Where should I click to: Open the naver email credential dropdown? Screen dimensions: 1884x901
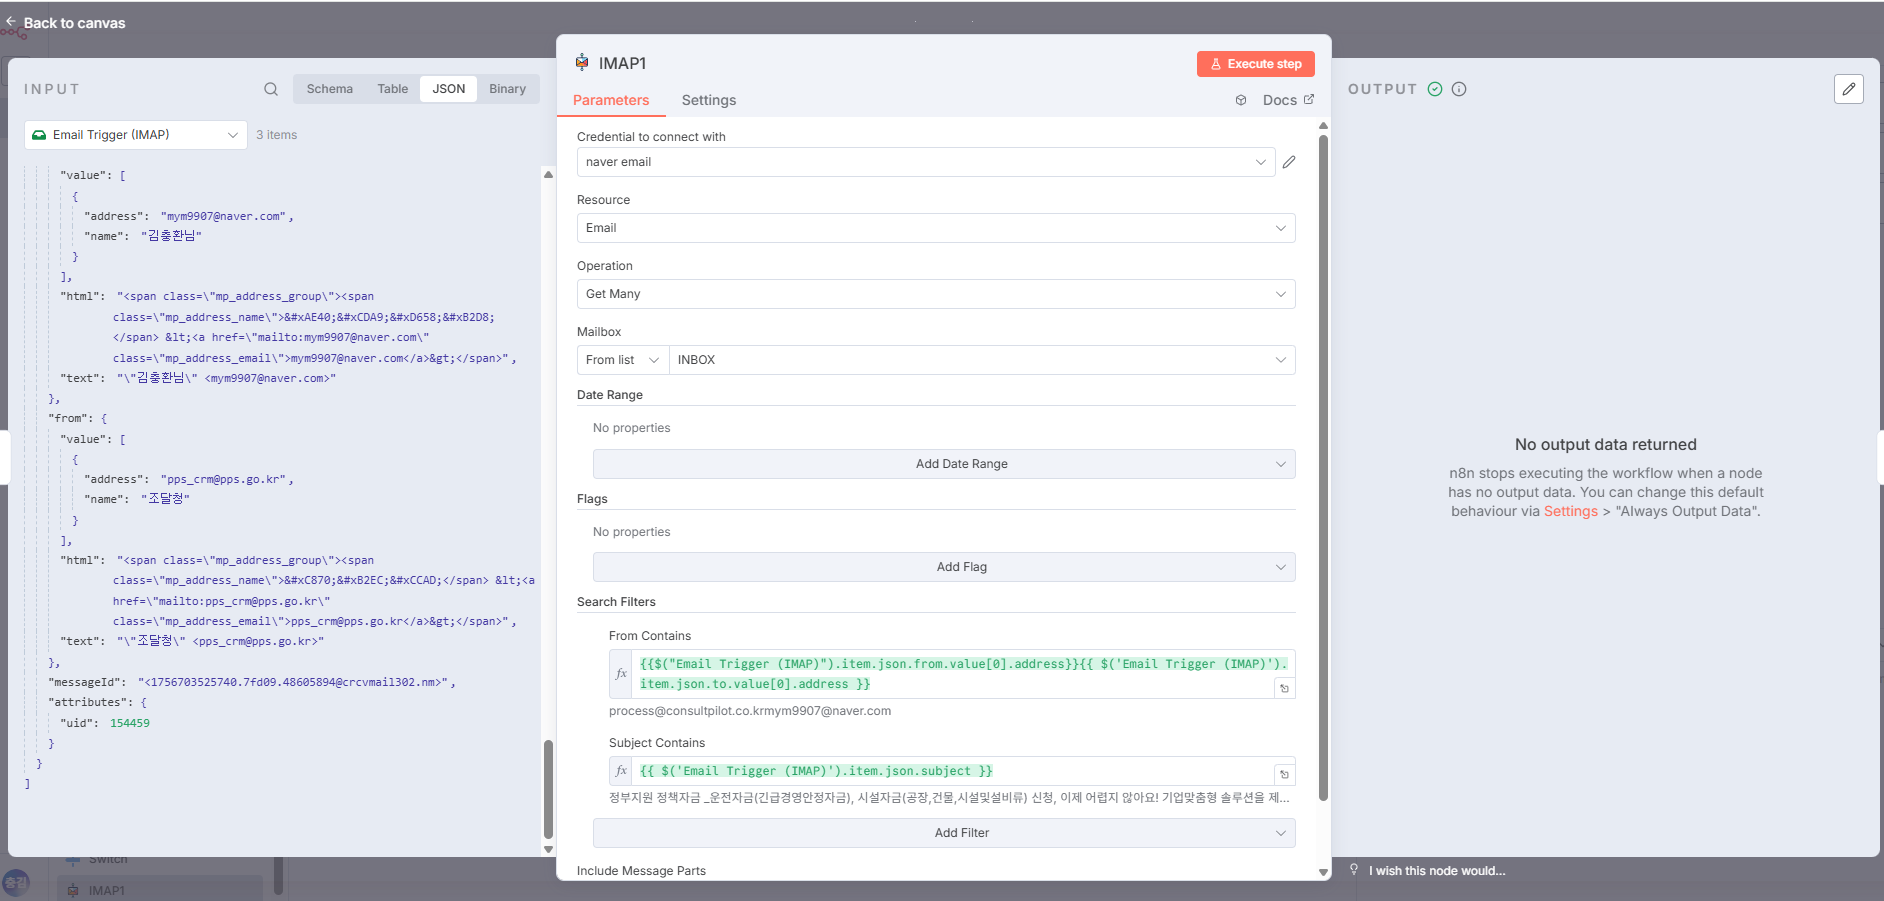pos(925,162)
